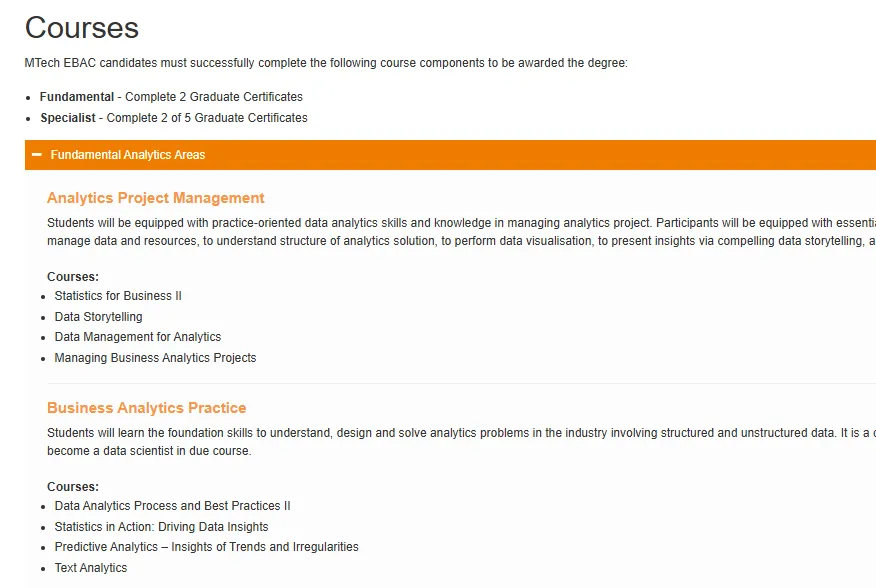
Task: Choose Predictive Analytics – Insights of Trends course
Action: click(207, 547)
